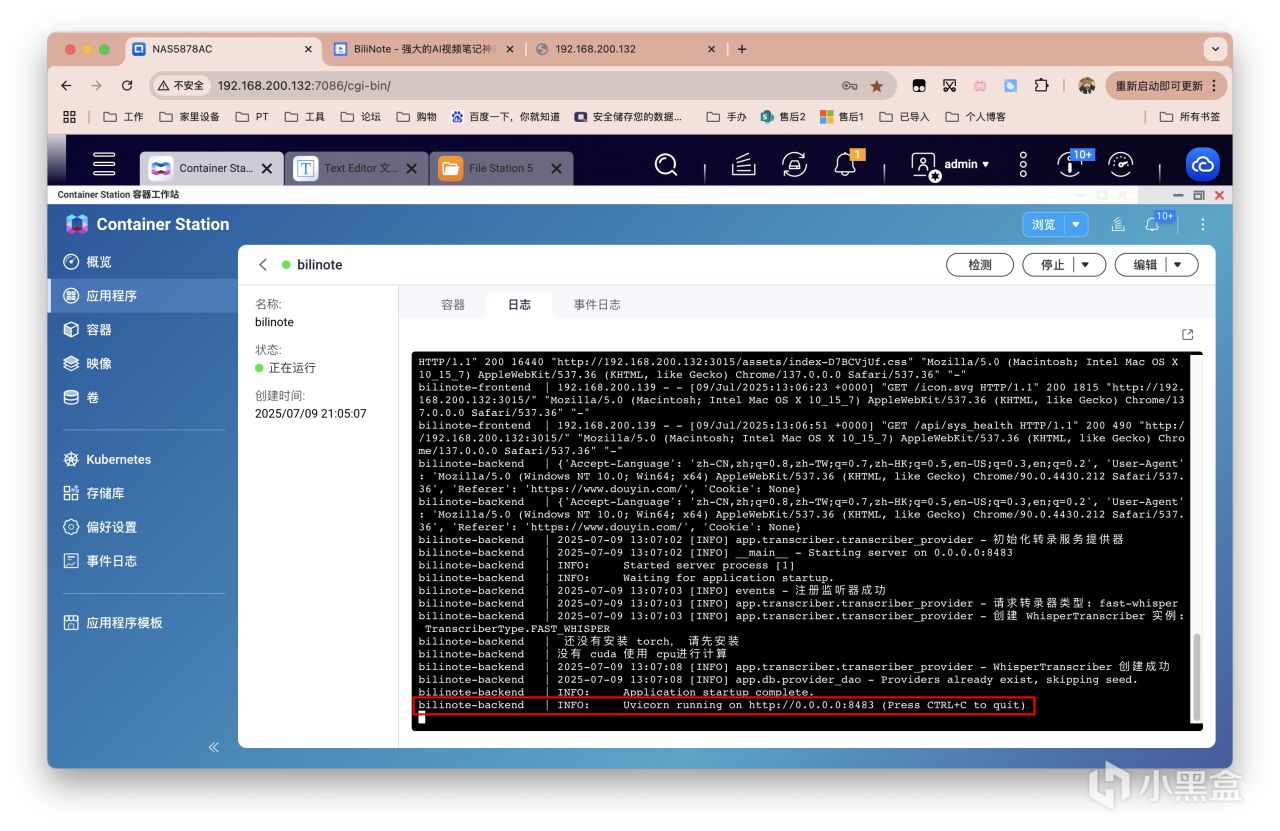This screenshot has height=831, width=1280.
Task: Reload the page in Chrome
Action: pyautogui.click(x=127, y=86)
